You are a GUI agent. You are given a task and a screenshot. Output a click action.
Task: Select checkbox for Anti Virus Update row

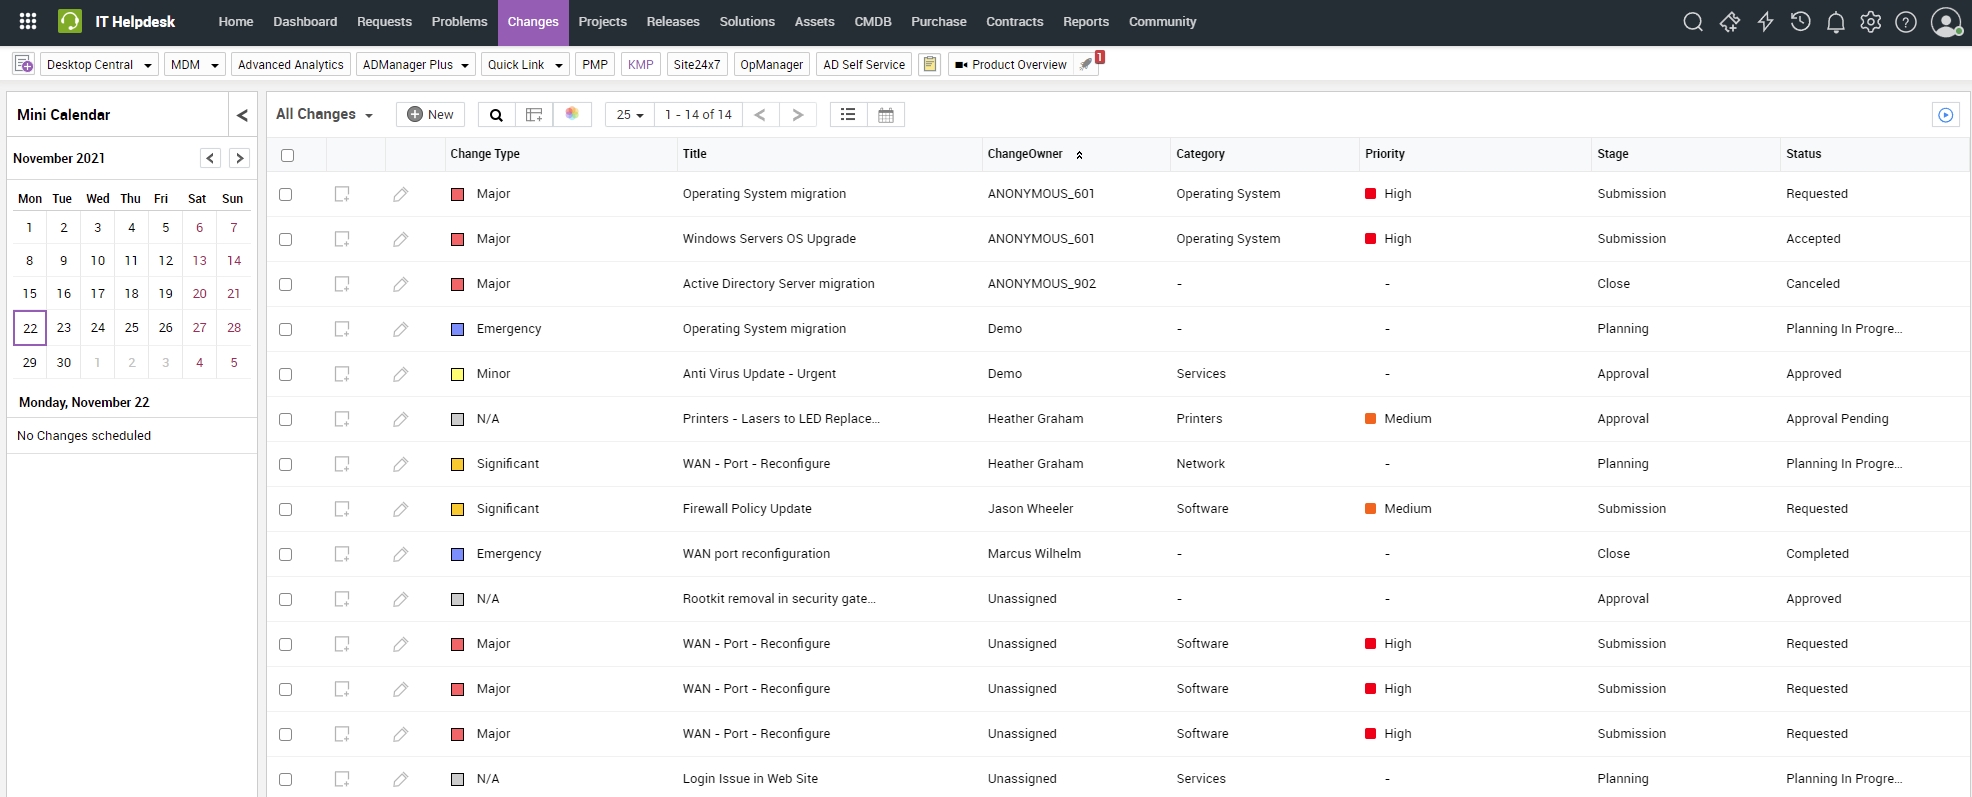[x=286, y=374]
